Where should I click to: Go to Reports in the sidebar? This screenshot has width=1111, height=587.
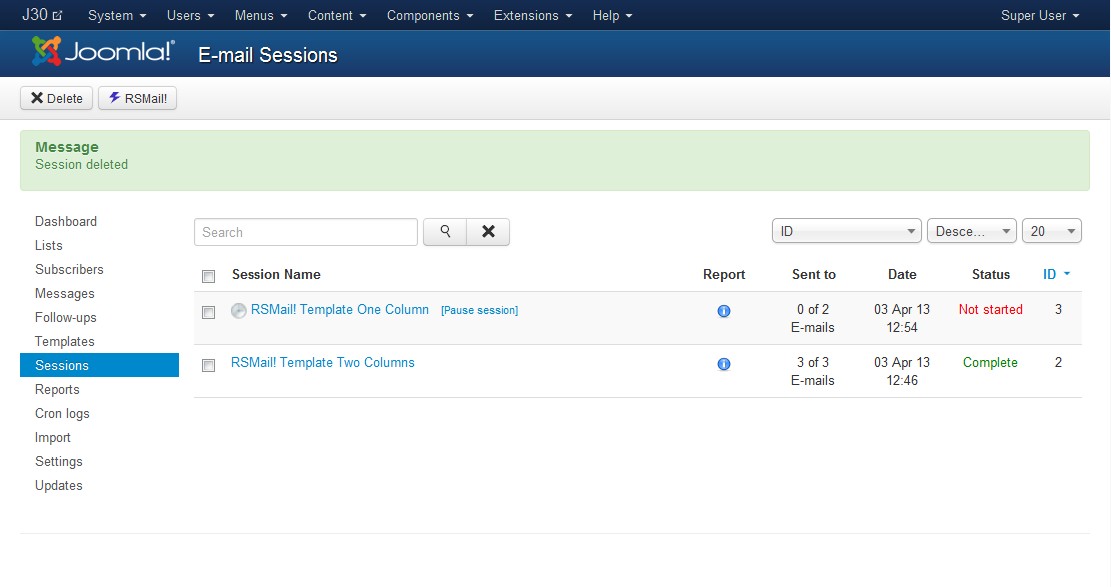[57, 389]
